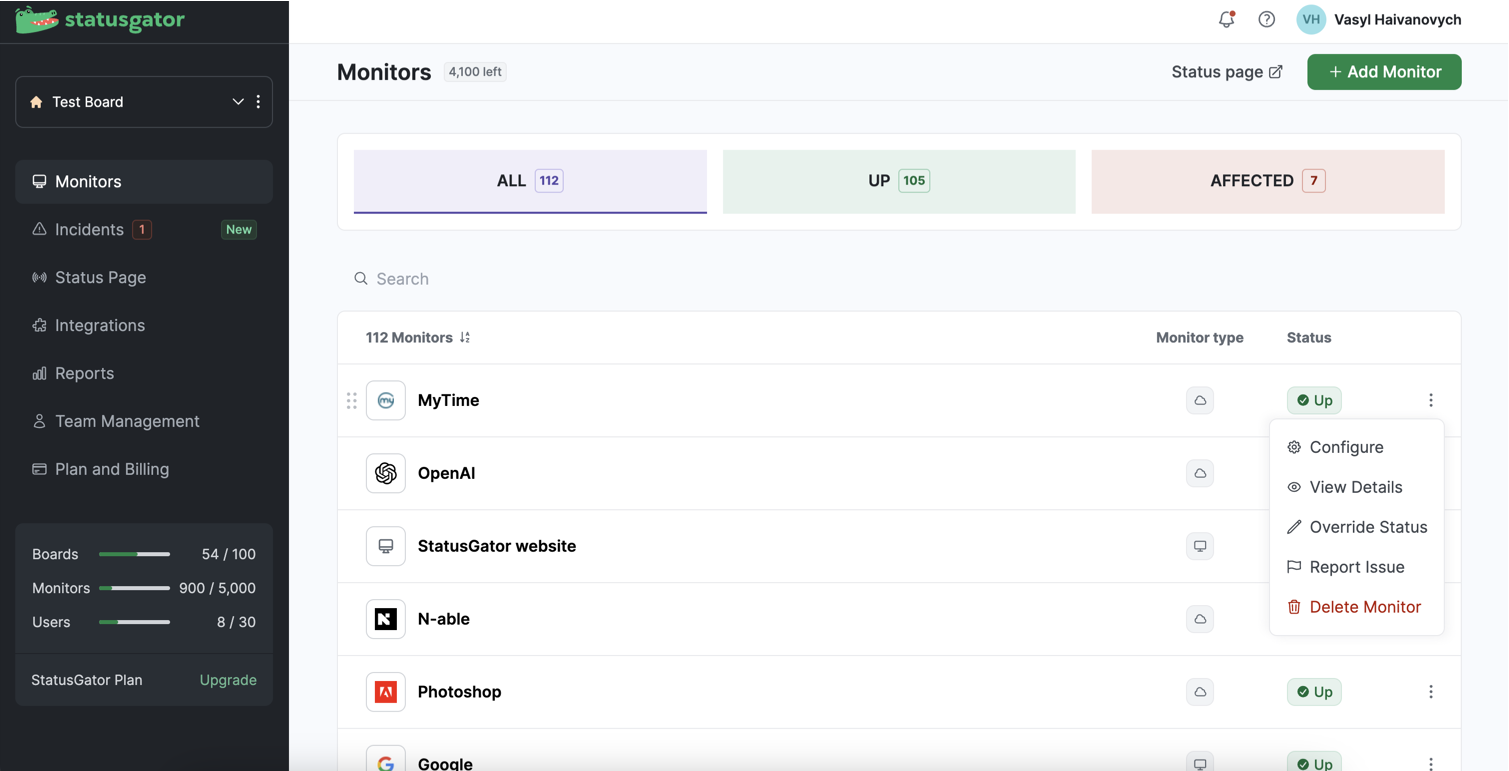Open the help question mark icon
Viewport: 1509px width, 771px height.
point(1266,19)
